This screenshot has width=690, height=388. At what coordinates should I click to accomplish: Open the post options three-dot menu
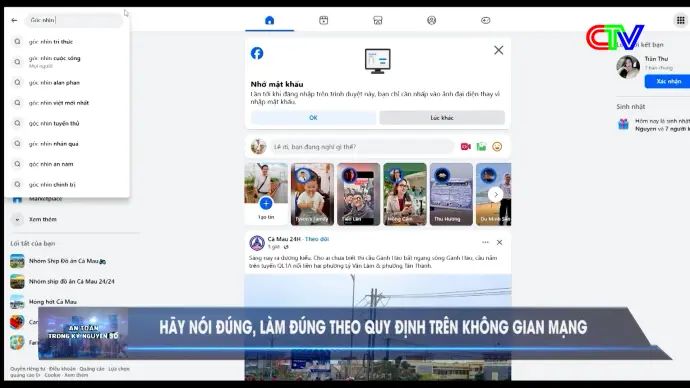tap(485, 242)
